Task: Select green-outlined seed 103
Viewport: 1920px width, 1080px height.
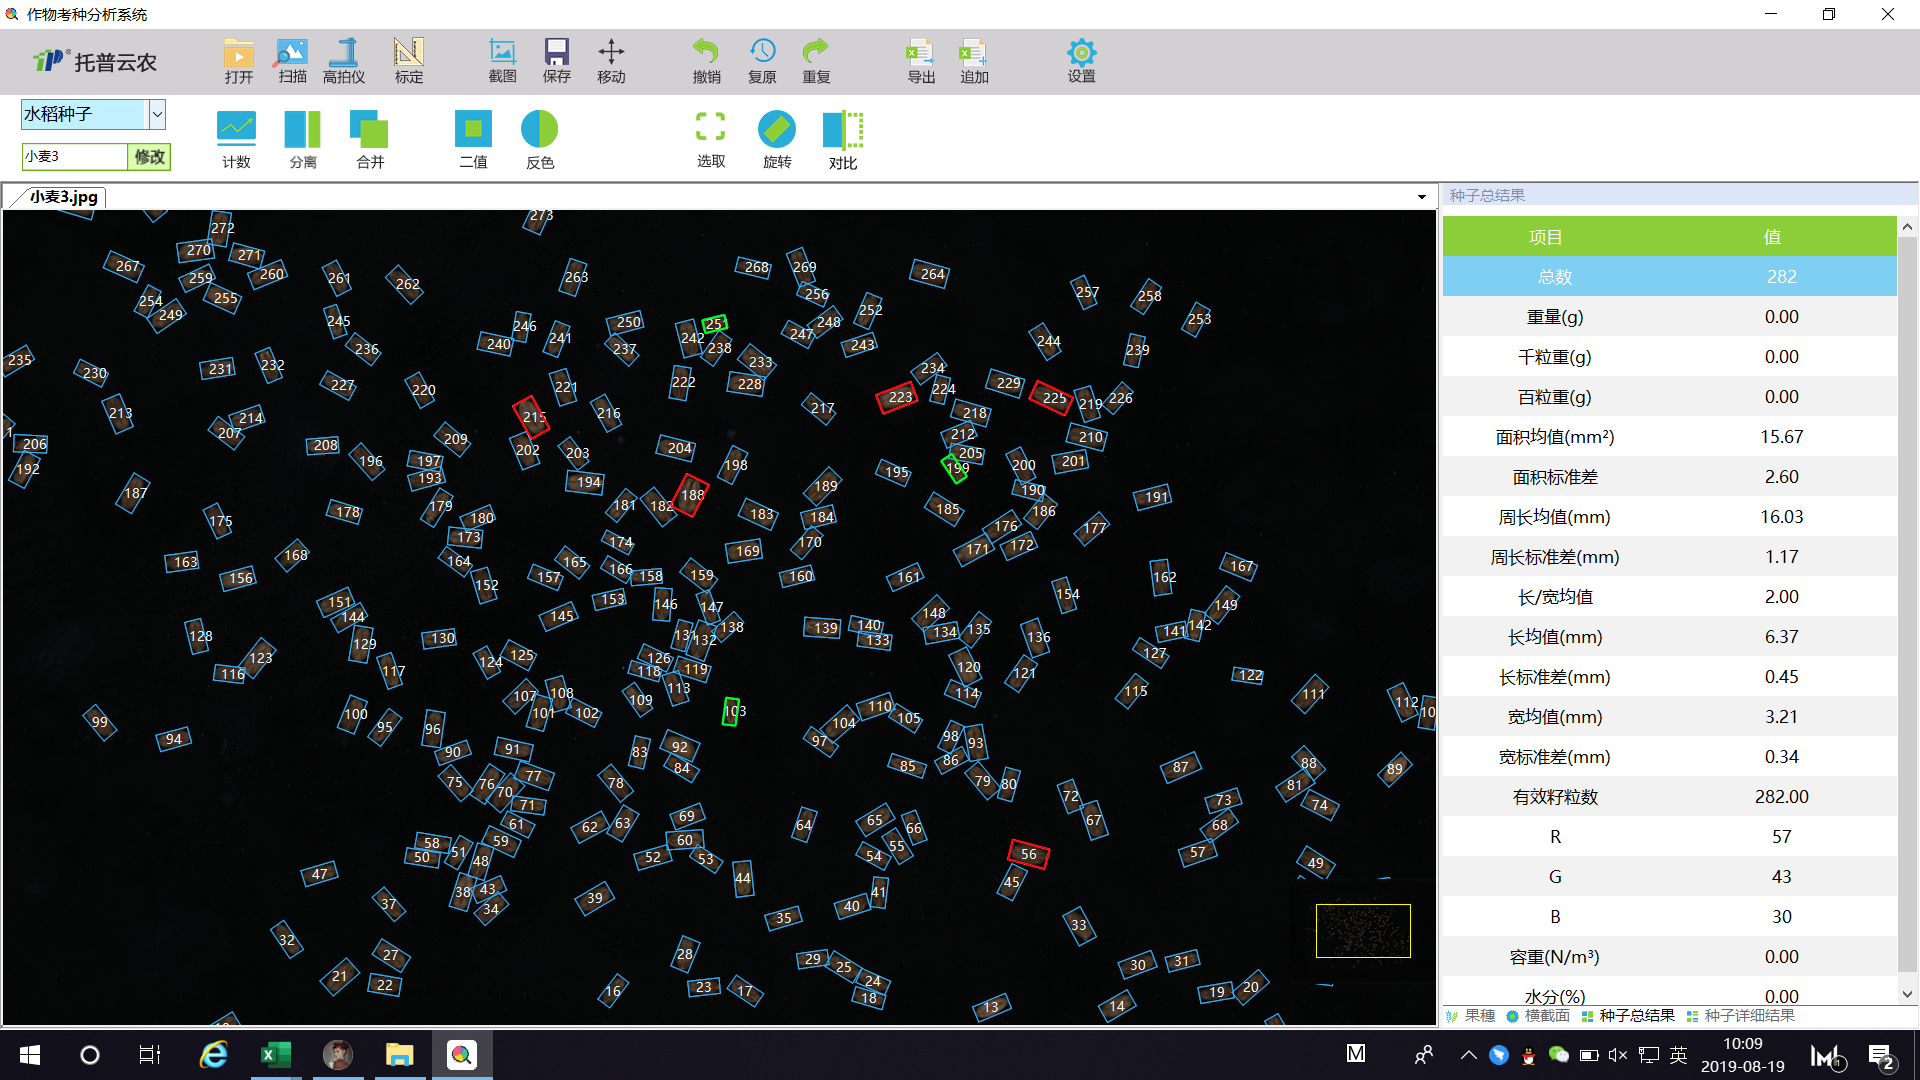Action: (731, 711)
